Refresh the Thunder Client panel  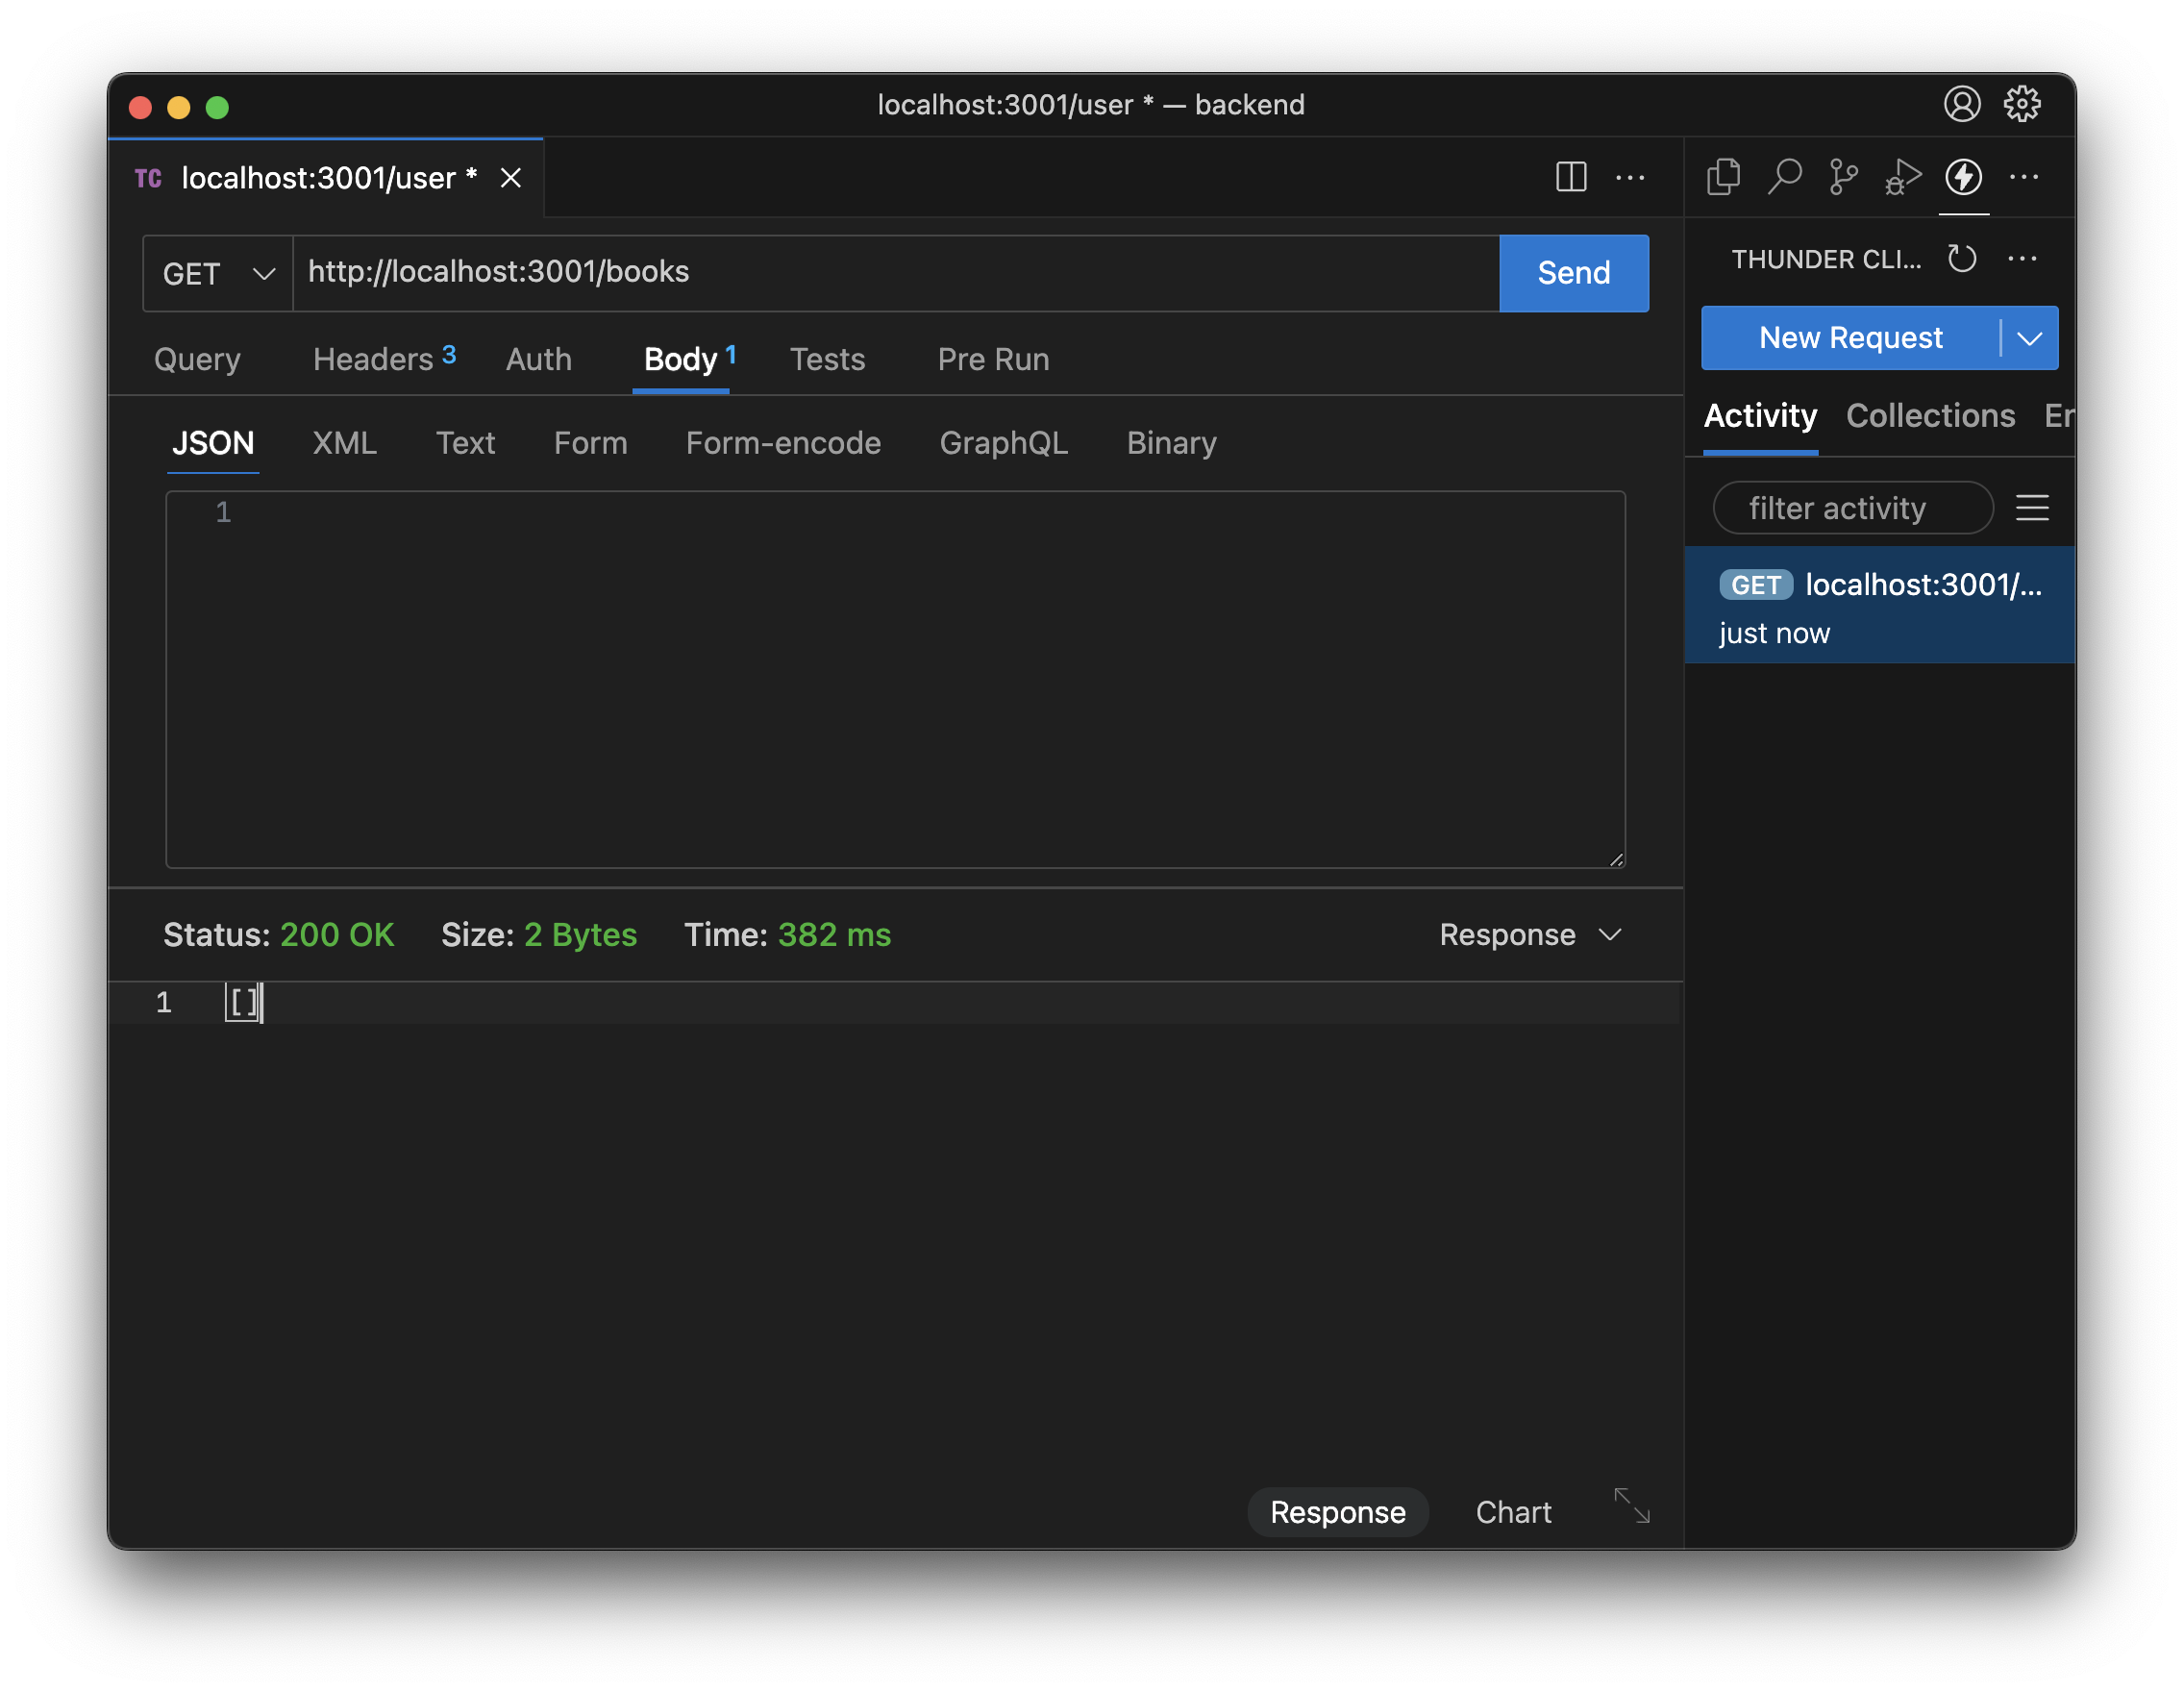point(1962,259)
